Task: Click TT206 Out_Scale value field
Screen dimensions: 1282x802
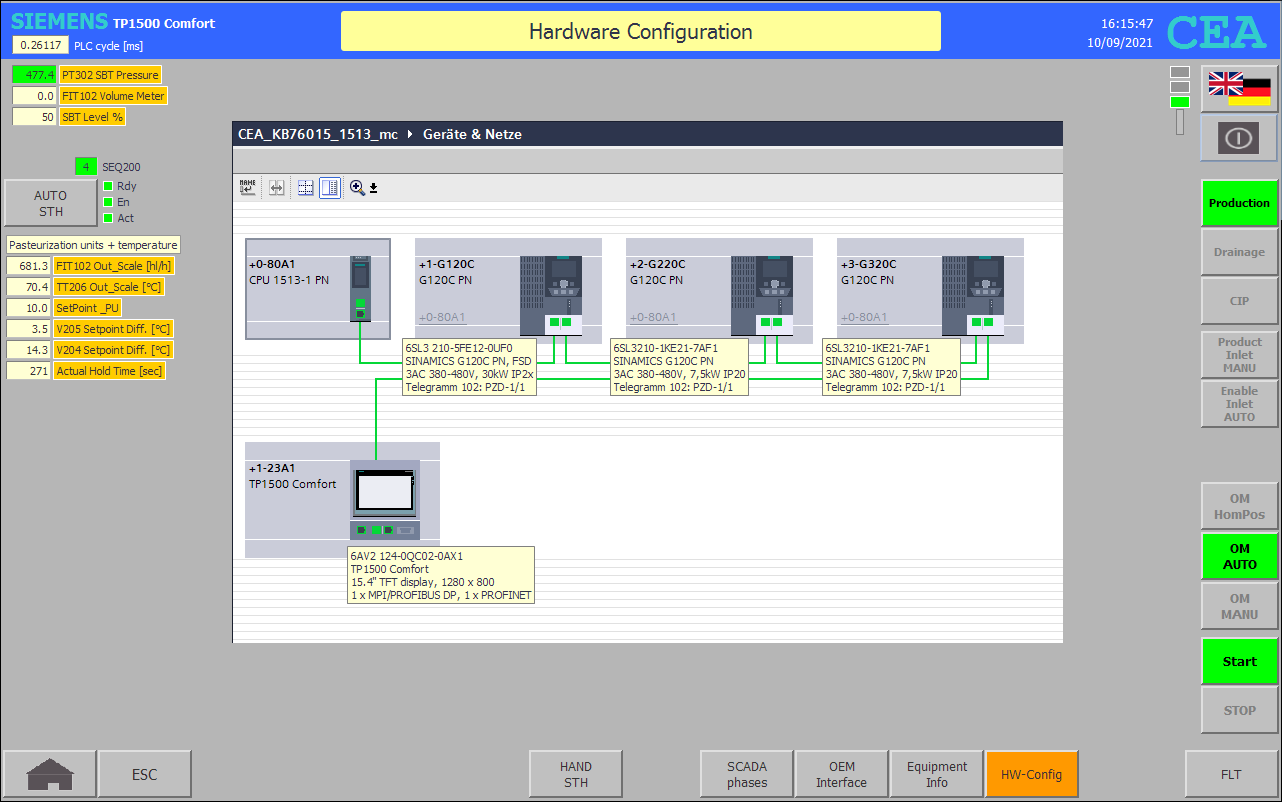Action: tap(28, 287)
